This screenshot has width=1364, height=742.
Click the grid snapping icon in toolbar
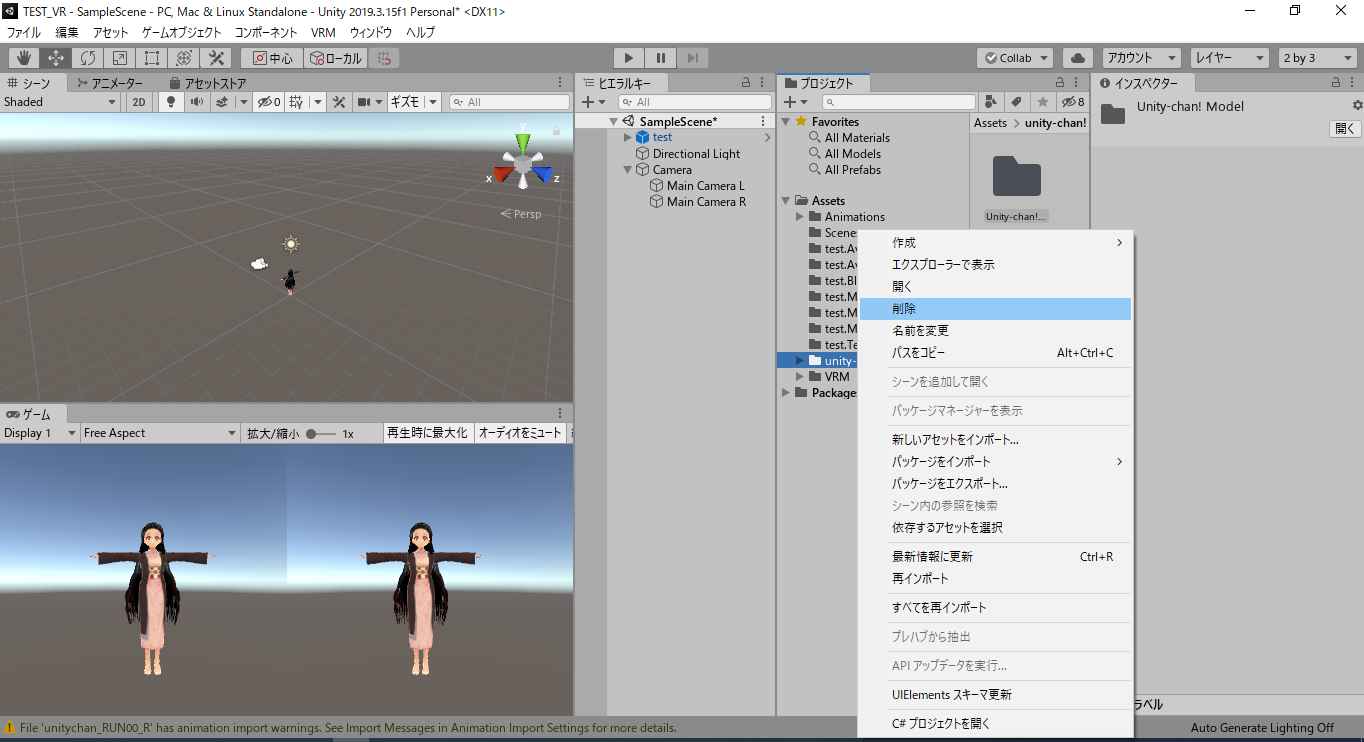pyautogui.click(x=384, y=58)
